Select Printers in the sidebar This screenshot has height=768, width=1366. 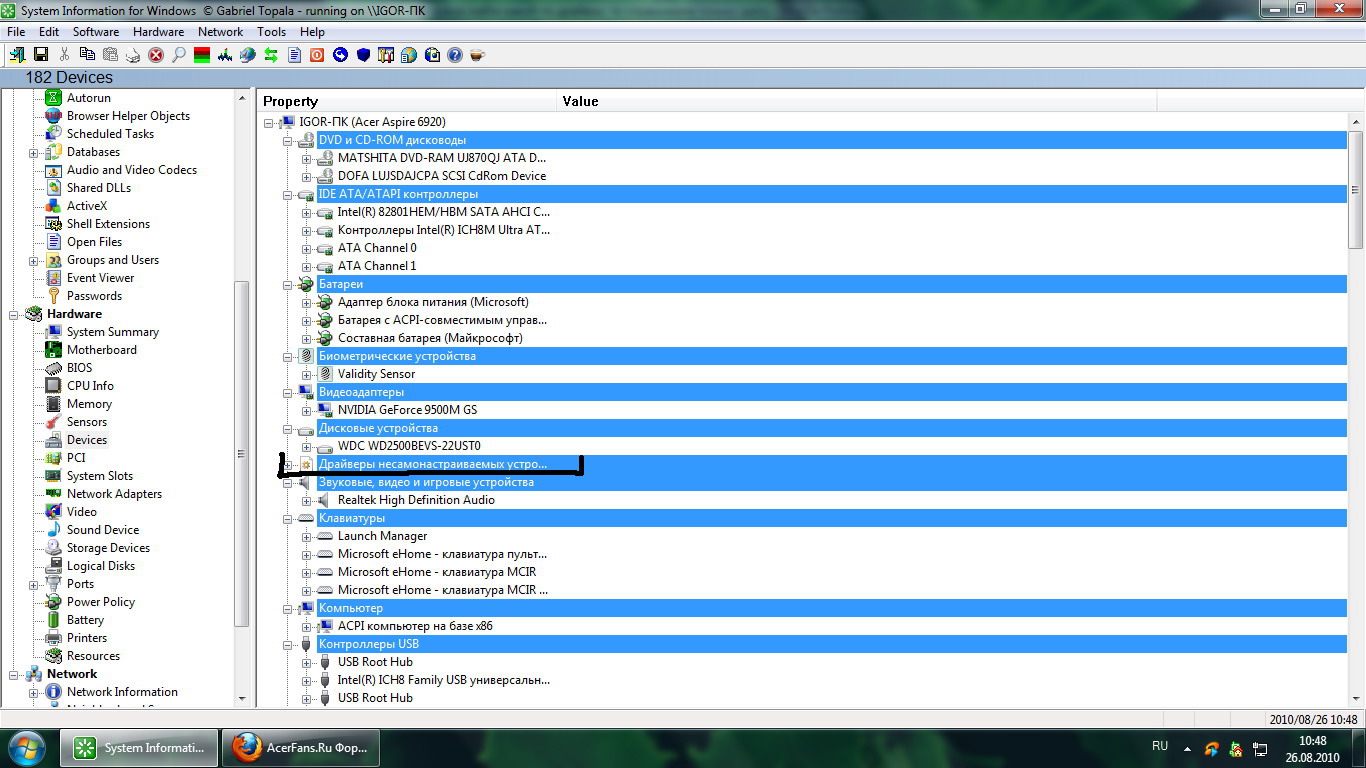tap(87, 638)
